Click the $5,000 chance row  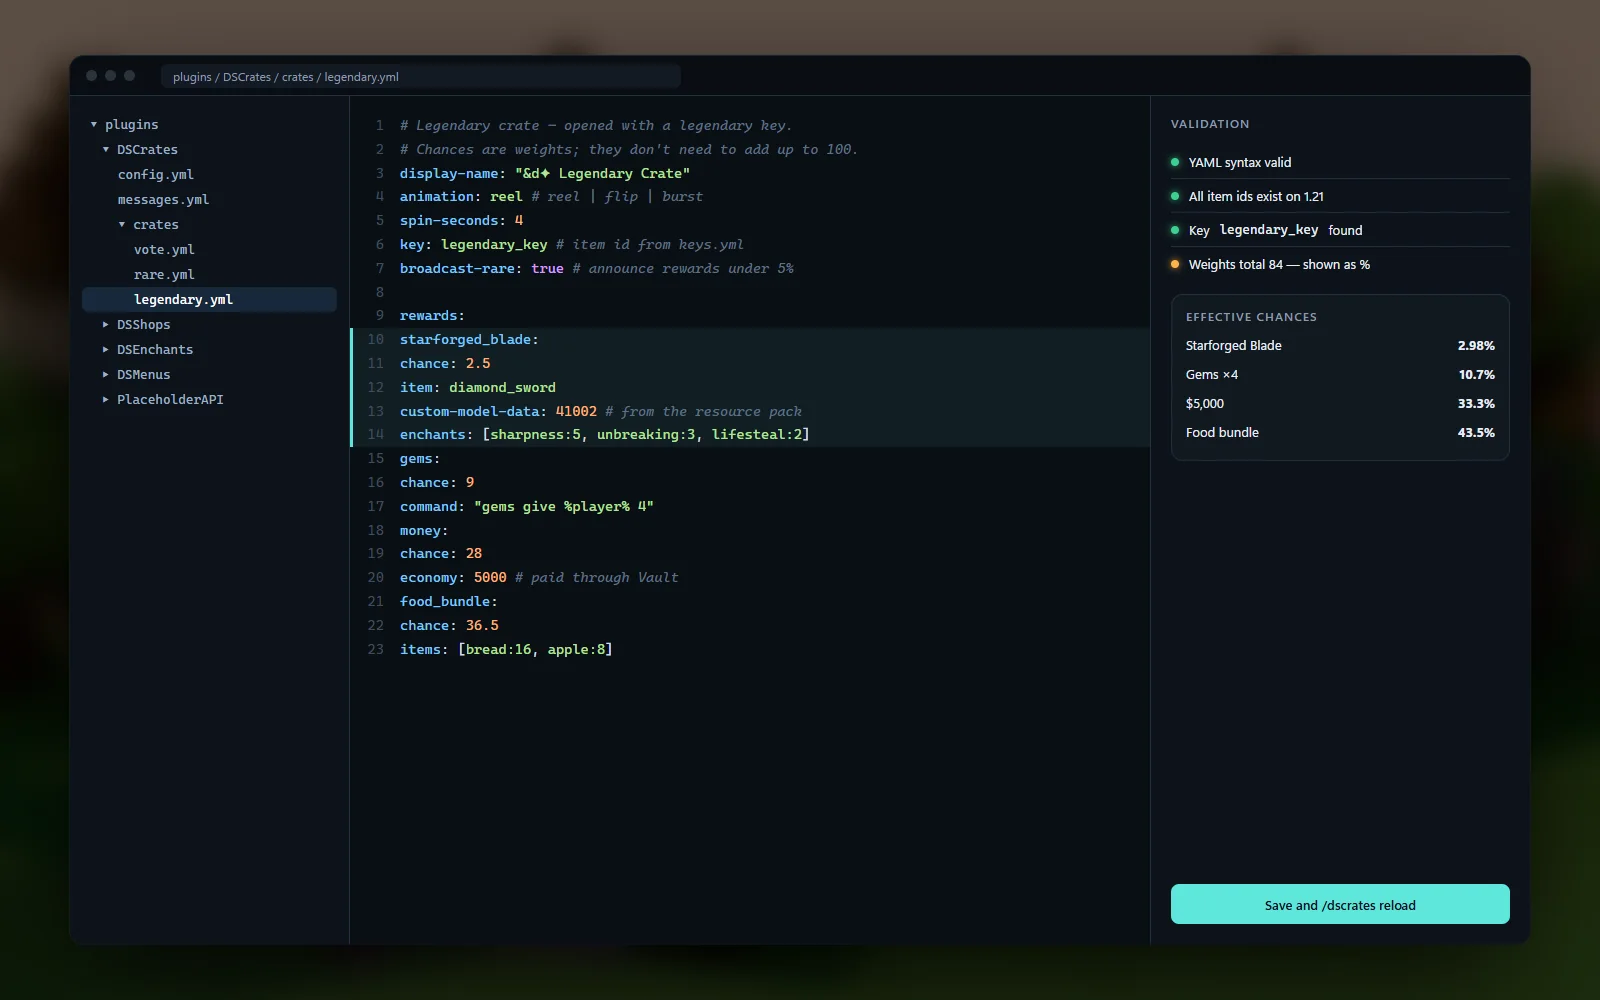tap(1340, 404)
